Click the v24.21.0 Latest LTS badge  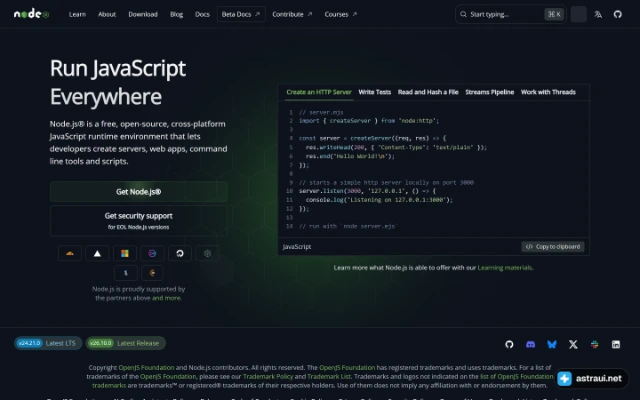48,343
